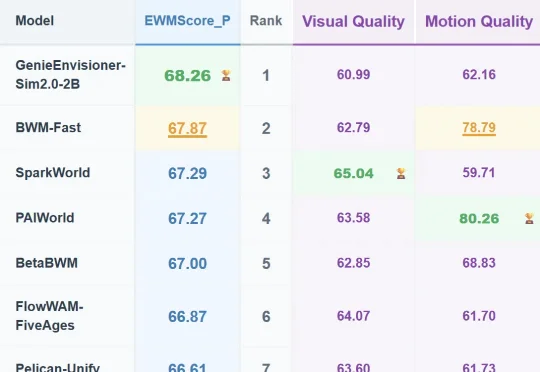
Task: Click the trophy icon beside 80.26
Action: click(x=529, y=218)
